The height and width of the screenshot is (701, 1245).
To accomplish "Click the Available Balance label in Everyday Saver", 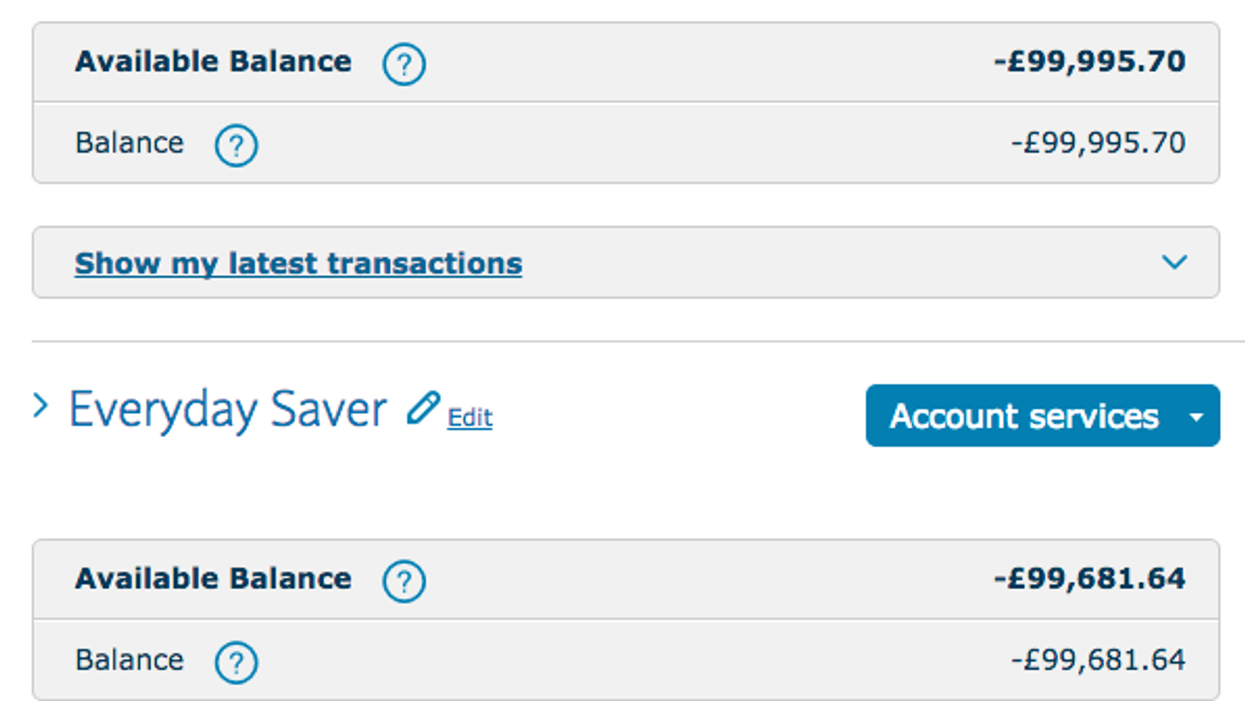I will tap(213, 579).
